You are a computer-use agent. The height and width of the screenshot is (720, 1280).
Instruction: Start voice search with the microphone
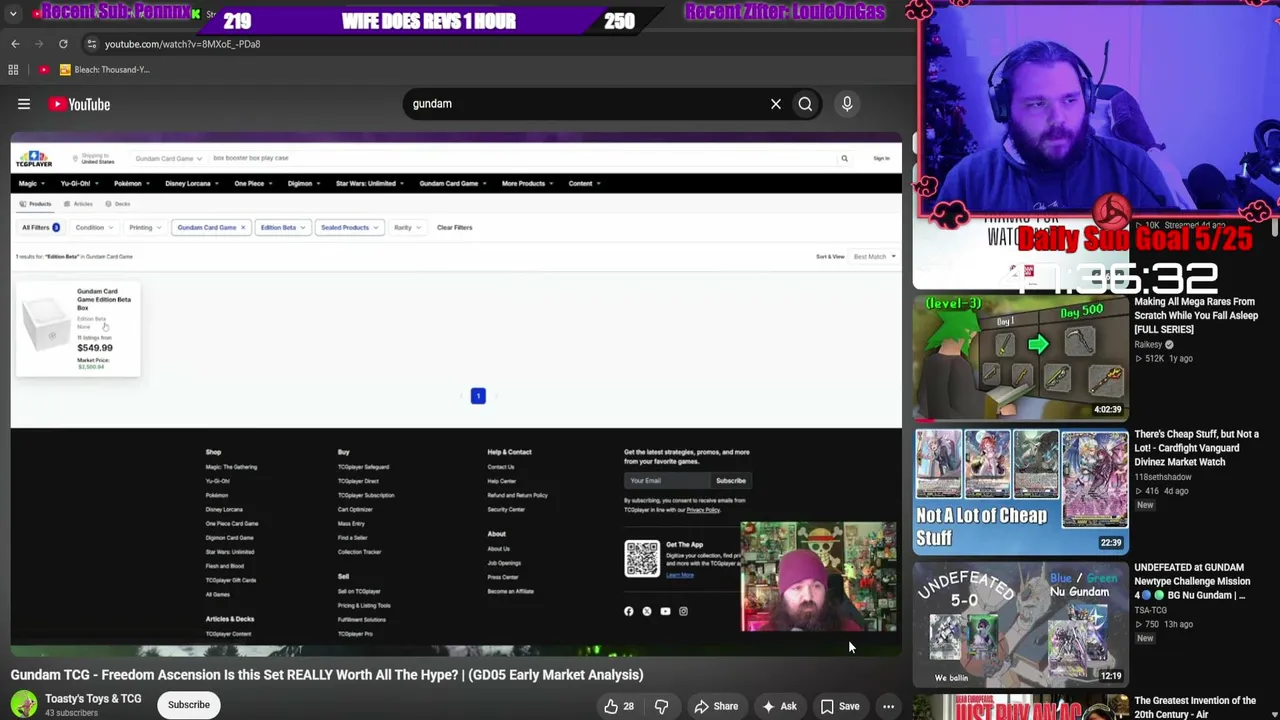pos(847,104)
